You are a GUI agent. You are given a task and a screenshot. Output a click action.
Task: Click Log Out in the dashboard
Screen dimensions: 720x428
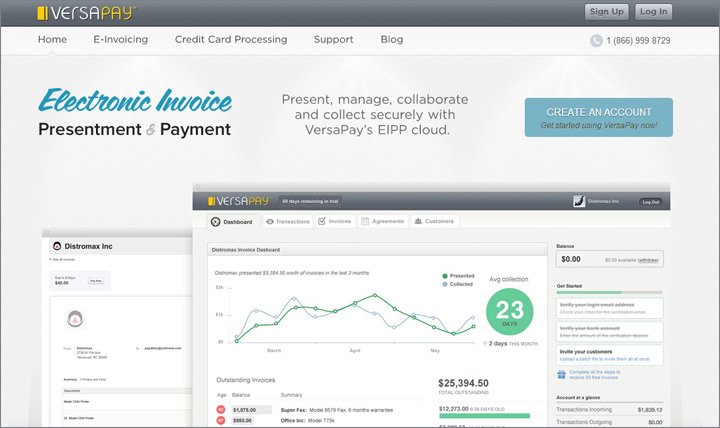click(x=650, y=201)
